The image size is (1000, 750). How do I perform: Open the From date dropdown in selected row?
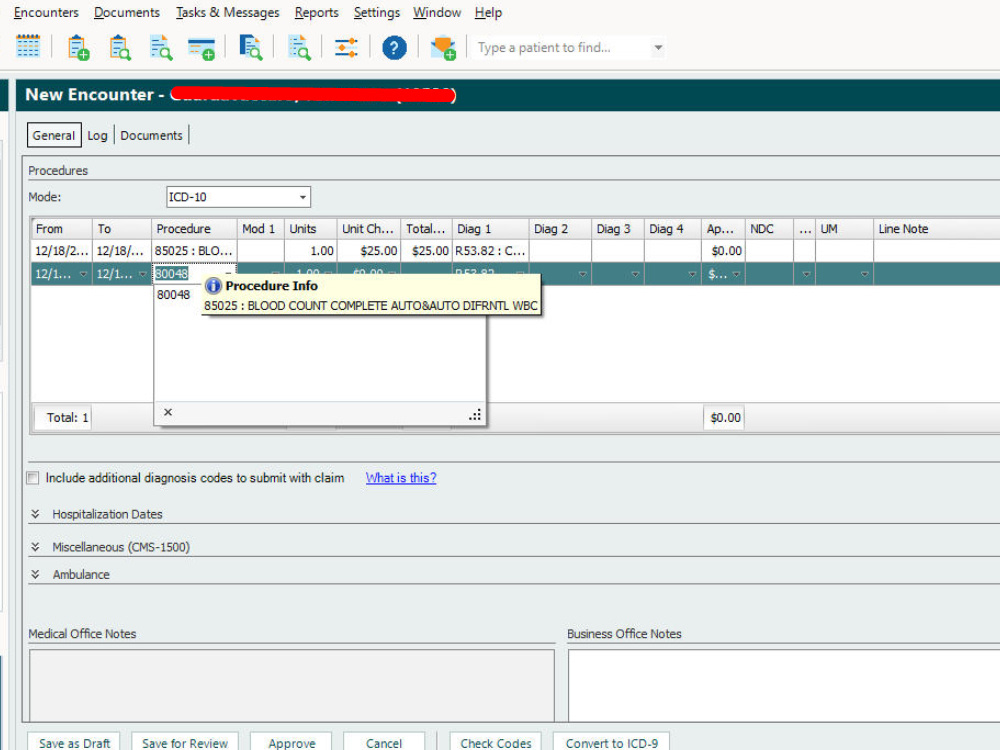click(x=84, y=274)
